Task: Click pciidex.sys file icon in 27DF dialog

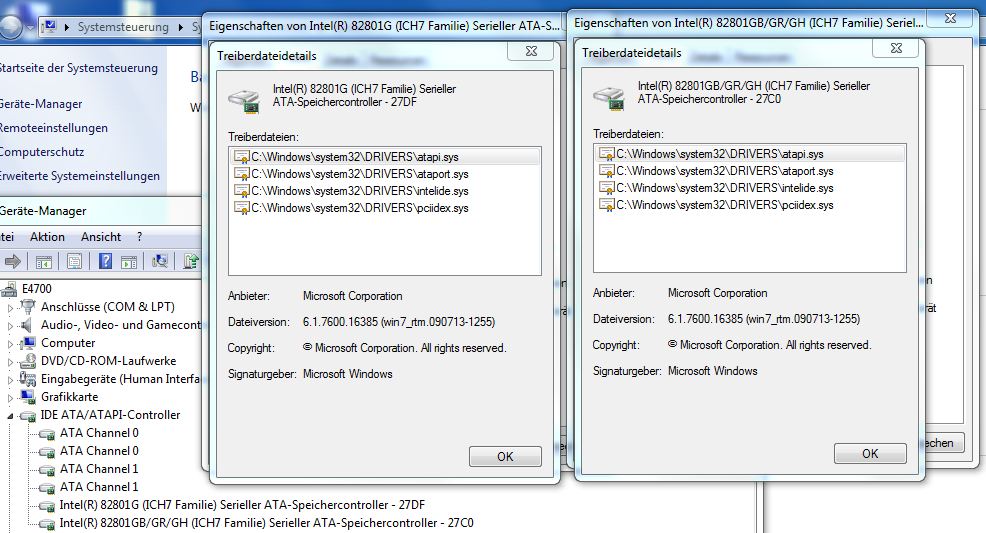Action: [x=241, y=207]
